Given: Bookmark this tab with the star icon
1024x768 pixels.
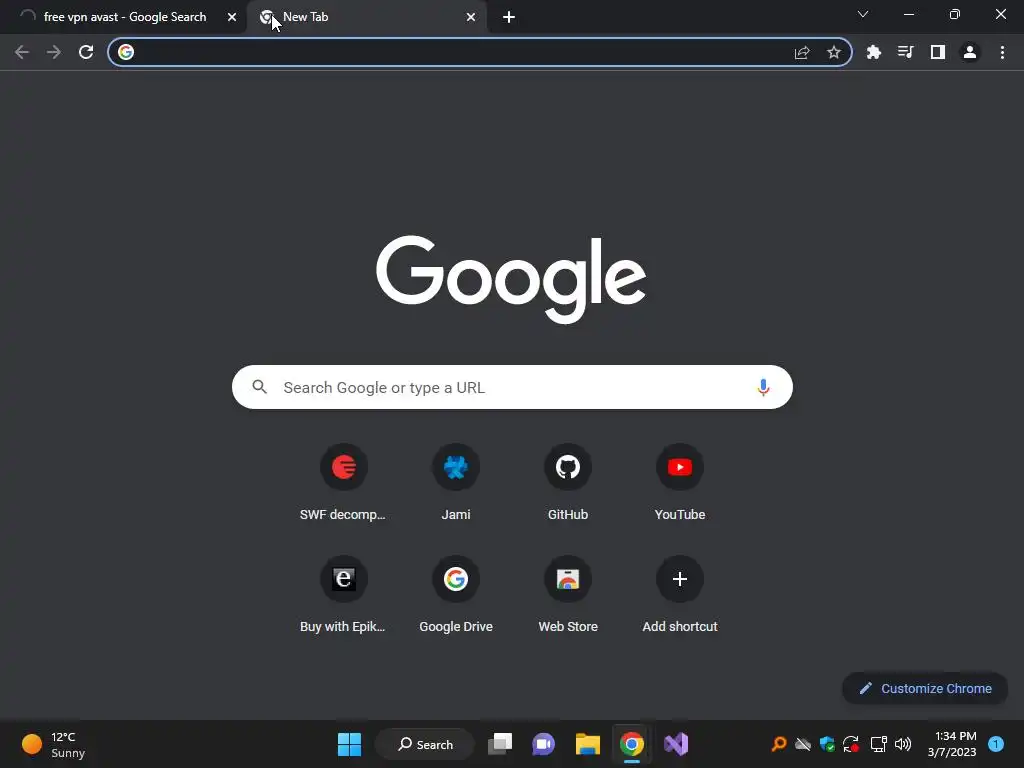Looking at the screenshot, I should [834, 52].
